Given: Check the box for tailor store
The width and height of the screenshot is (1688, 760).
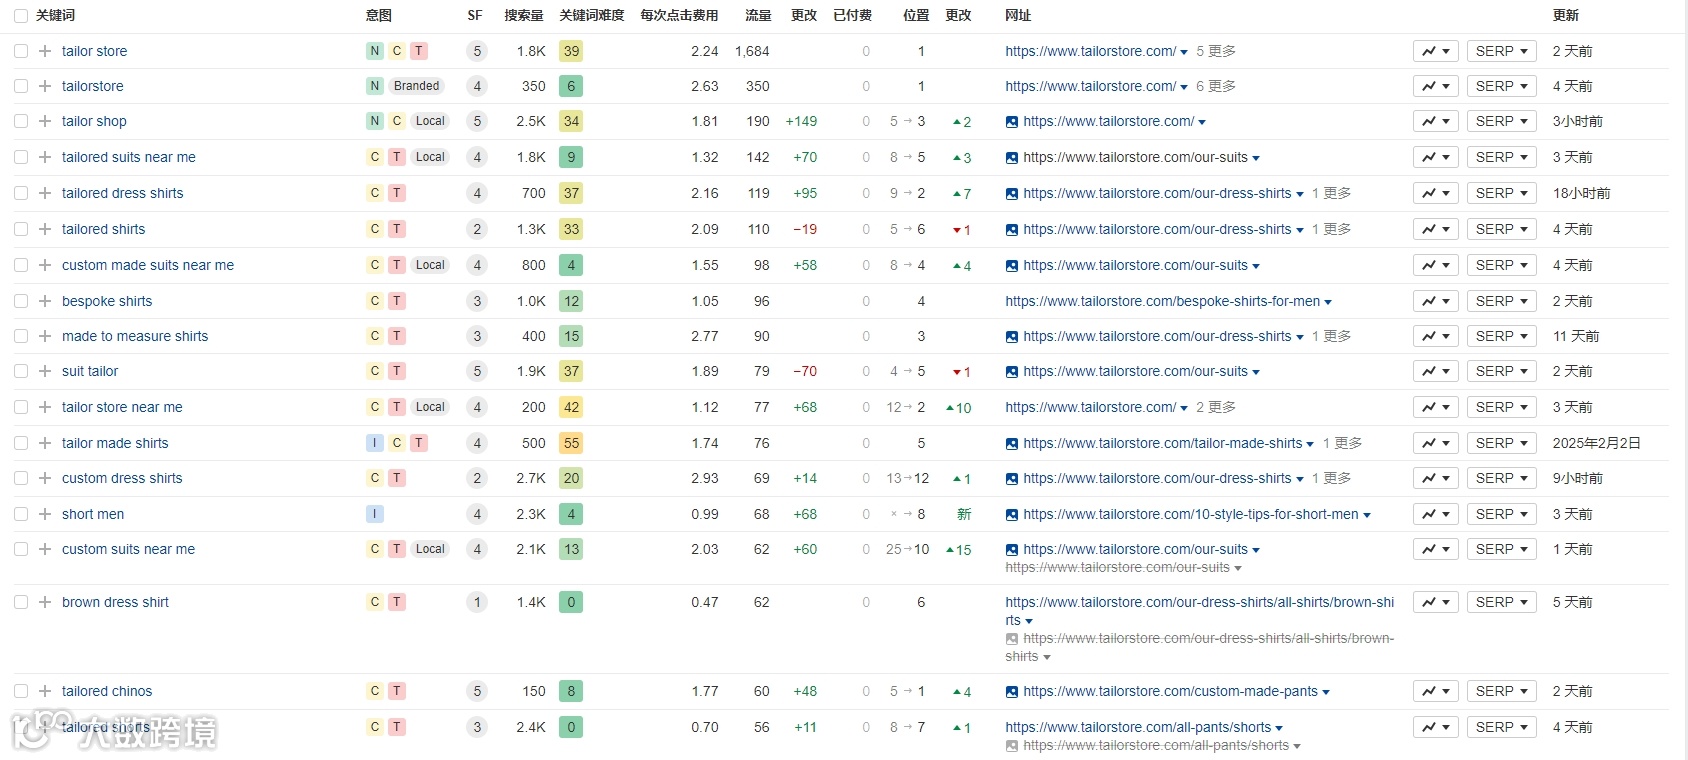Looking at the screenshot, I should (21, 51).
